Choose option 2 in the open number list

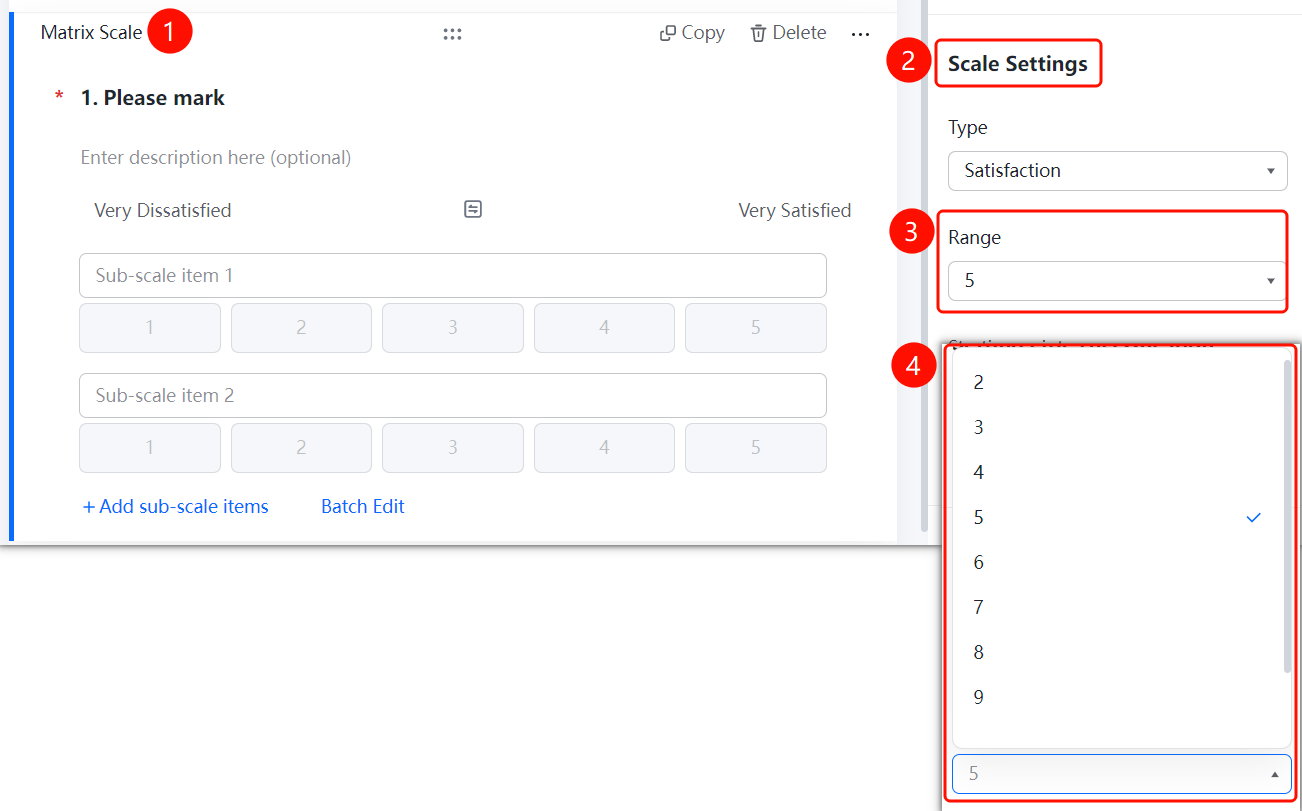[1116, 382]
